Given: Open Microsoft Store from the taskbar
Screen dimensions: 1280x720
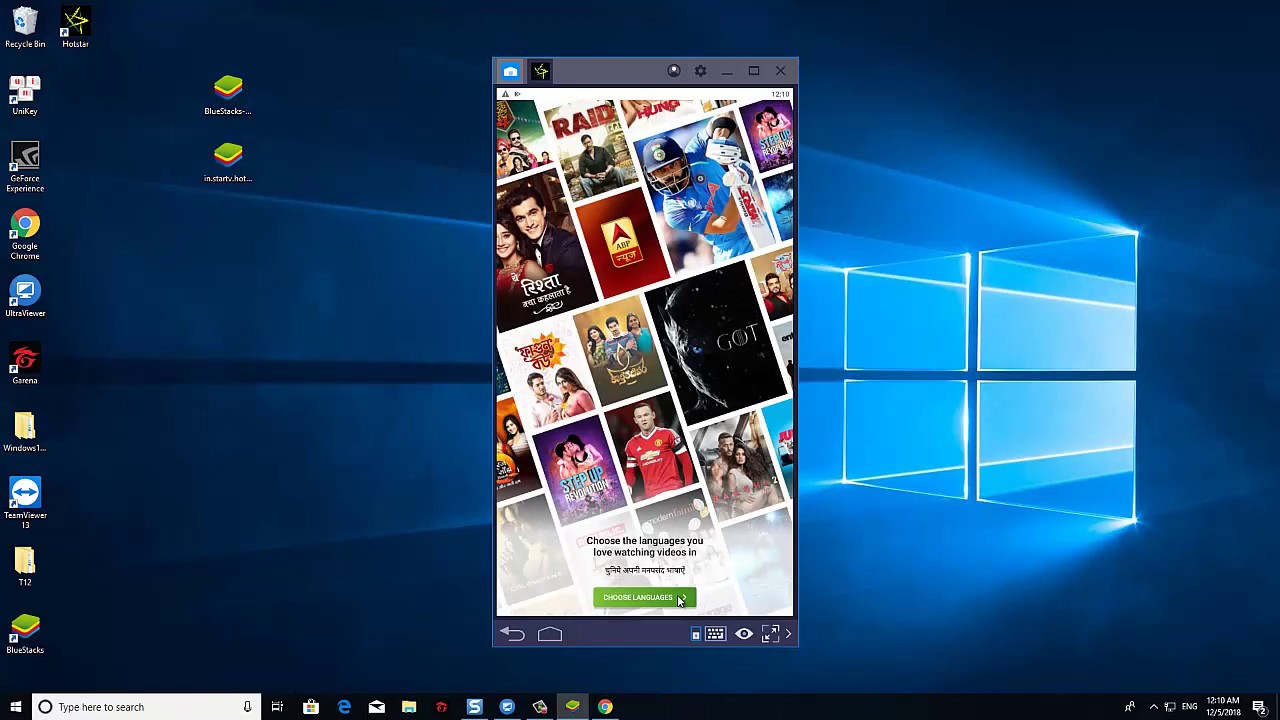Looking at the screenshot, I should (x=311, y=707).
